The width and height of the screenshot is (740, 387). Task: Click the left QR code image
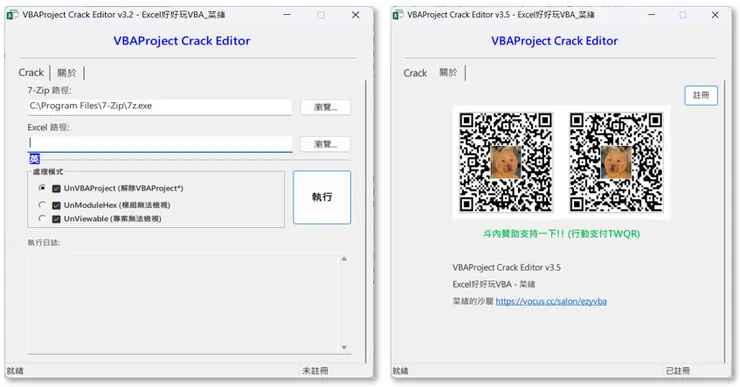pos(505,162)
